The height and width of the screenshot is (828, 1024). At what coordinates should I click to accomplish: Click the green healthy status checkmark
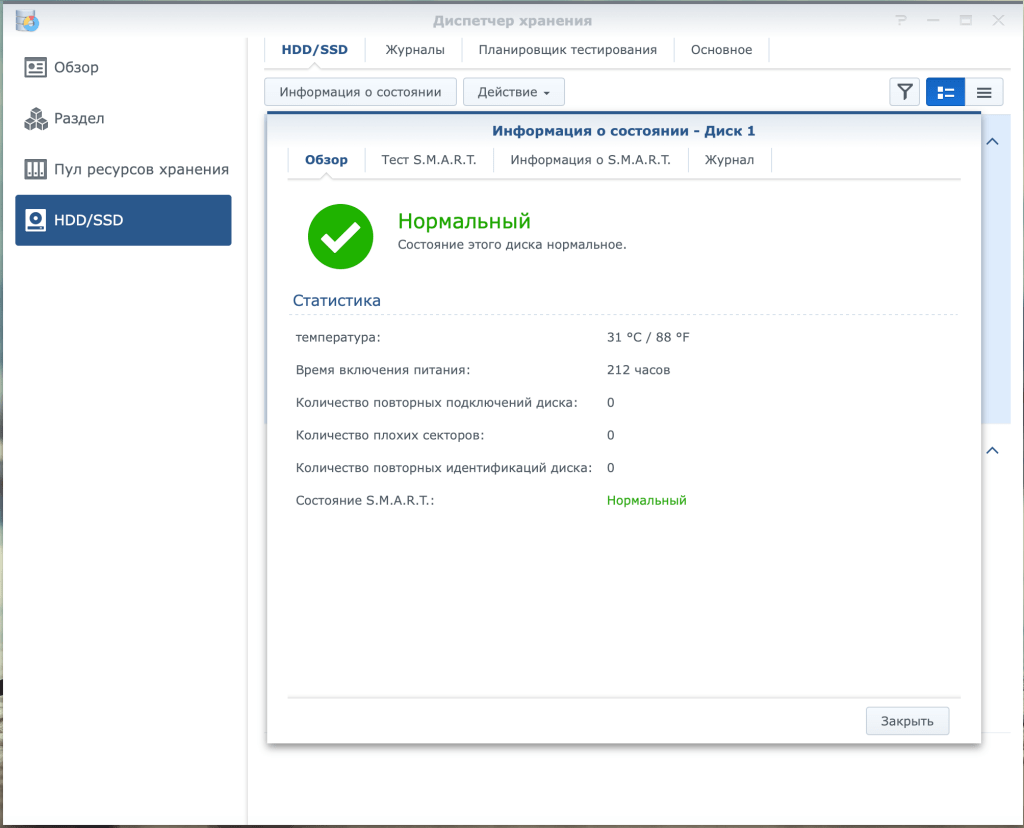pos(340,236)
